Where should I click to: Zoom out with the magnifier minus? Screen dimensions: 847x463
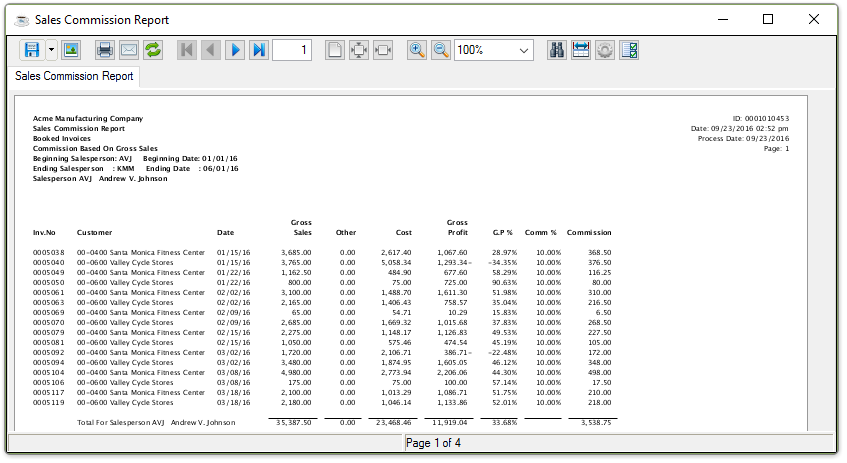click(x=440, y=50)
